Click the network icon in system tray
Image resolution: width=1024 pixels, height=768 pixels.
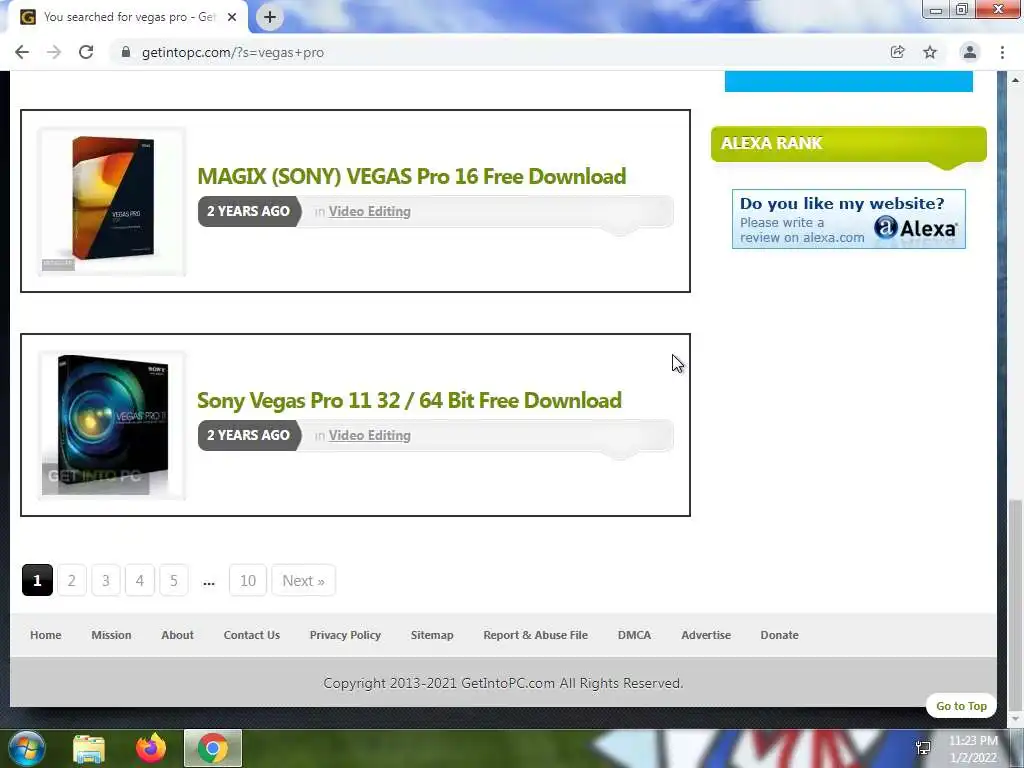click(x=923, y=748)
